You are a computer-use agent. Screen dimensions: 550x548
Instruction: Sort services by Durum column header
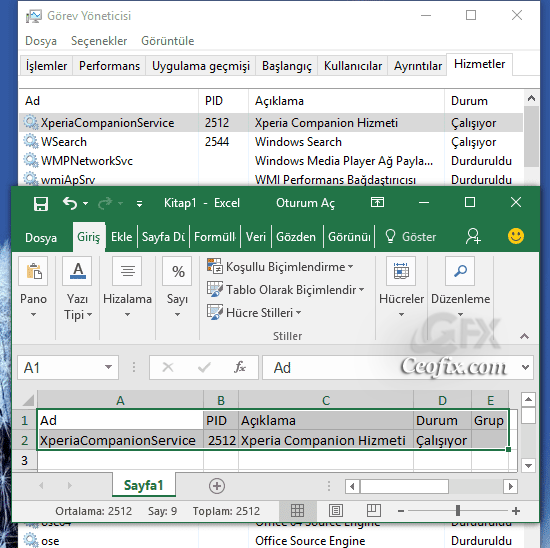point(484,101)
